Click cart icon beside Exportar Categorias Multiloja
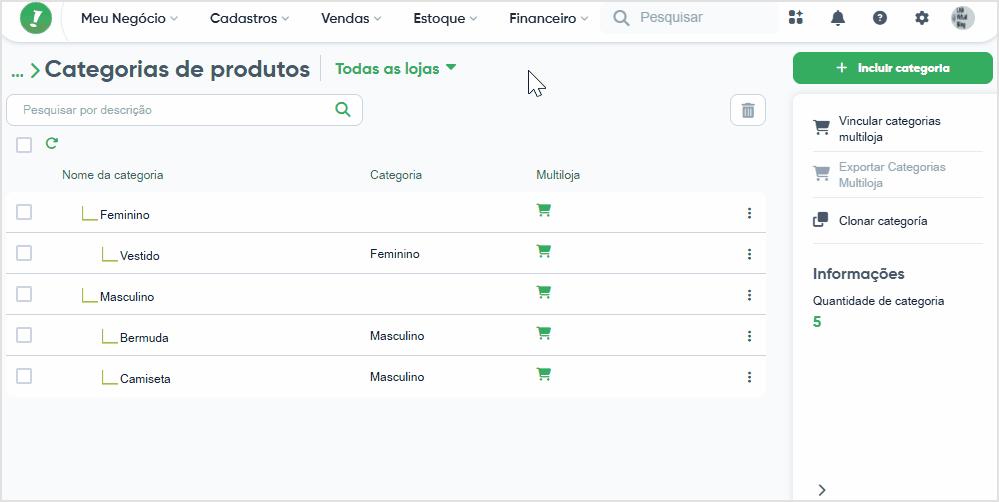This screenshot has width=999, height=502. 821,173
